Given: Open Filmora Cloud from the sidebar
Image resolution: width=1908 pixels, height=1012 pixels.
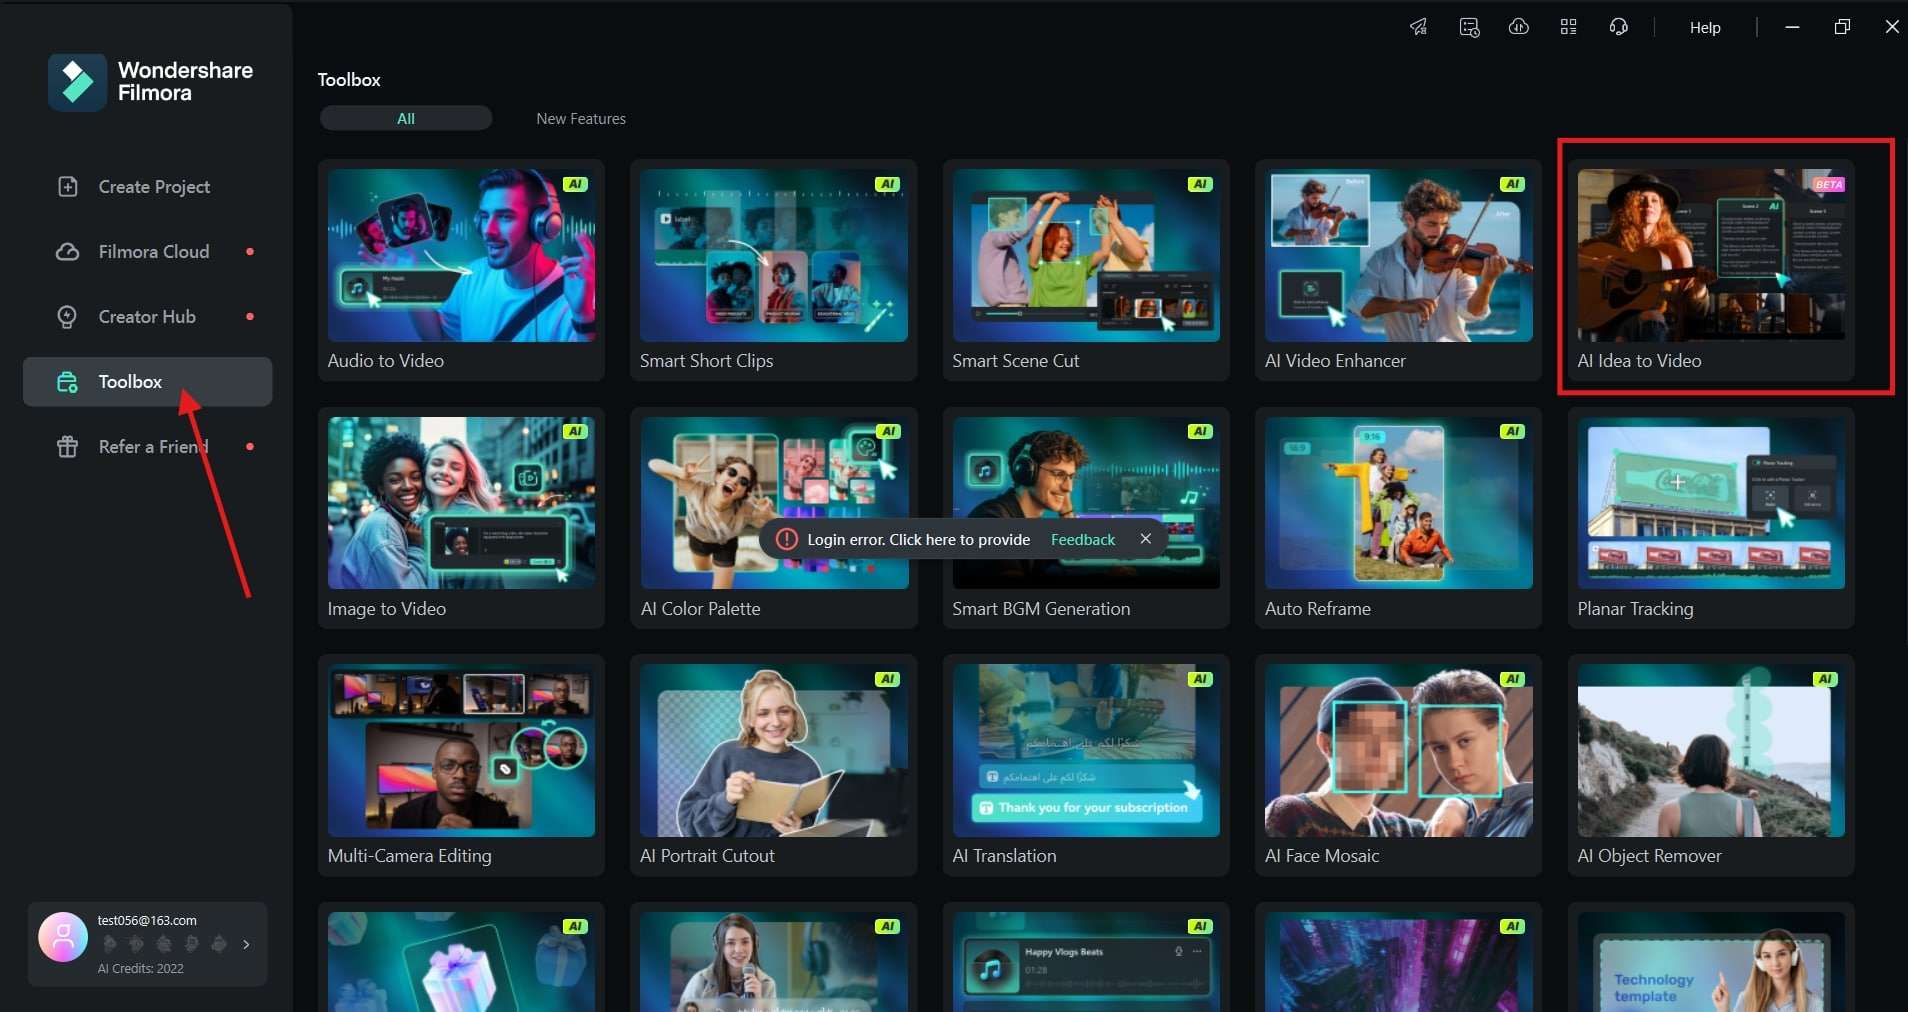Looking at the screenshot, I should coord(147,252).
